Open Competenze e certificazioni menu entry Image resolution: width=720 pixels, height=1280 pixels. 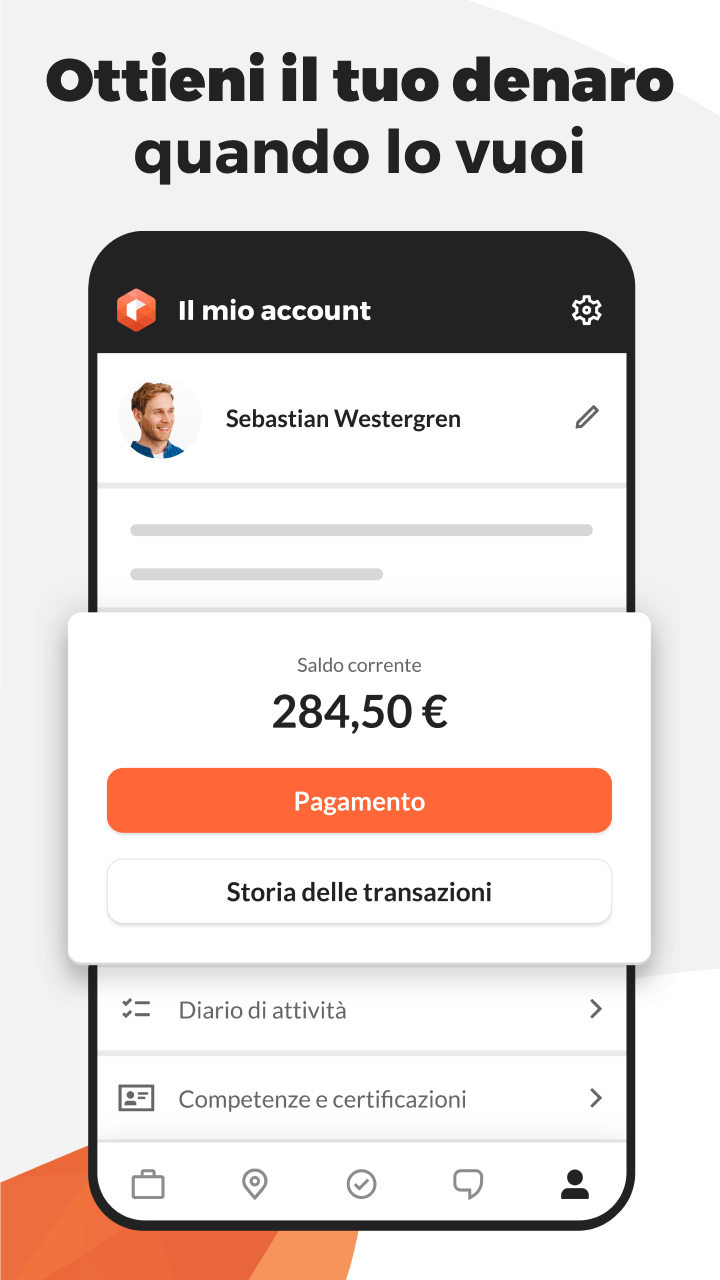coord(361,1098)
